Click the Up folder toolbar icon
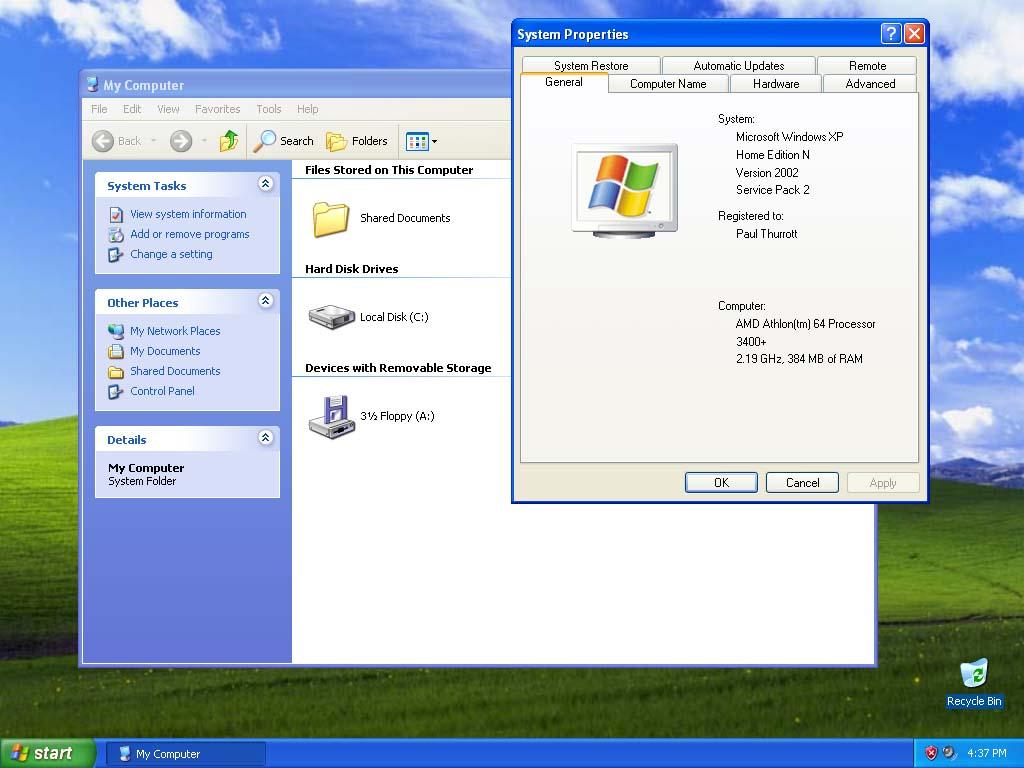The image size is (1024, 768). pos(228,140)
